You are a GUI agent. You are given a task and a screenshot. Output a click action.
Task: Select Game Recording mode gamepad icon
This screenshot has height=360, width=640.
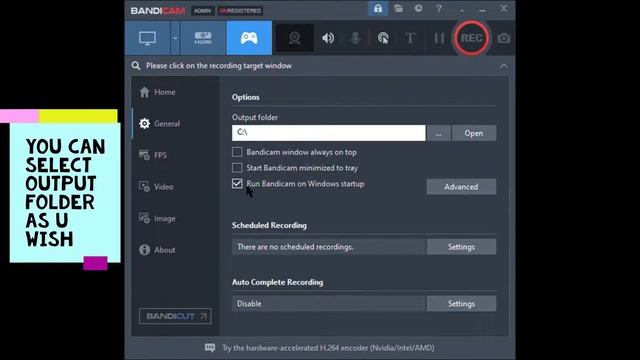point(249,38)
